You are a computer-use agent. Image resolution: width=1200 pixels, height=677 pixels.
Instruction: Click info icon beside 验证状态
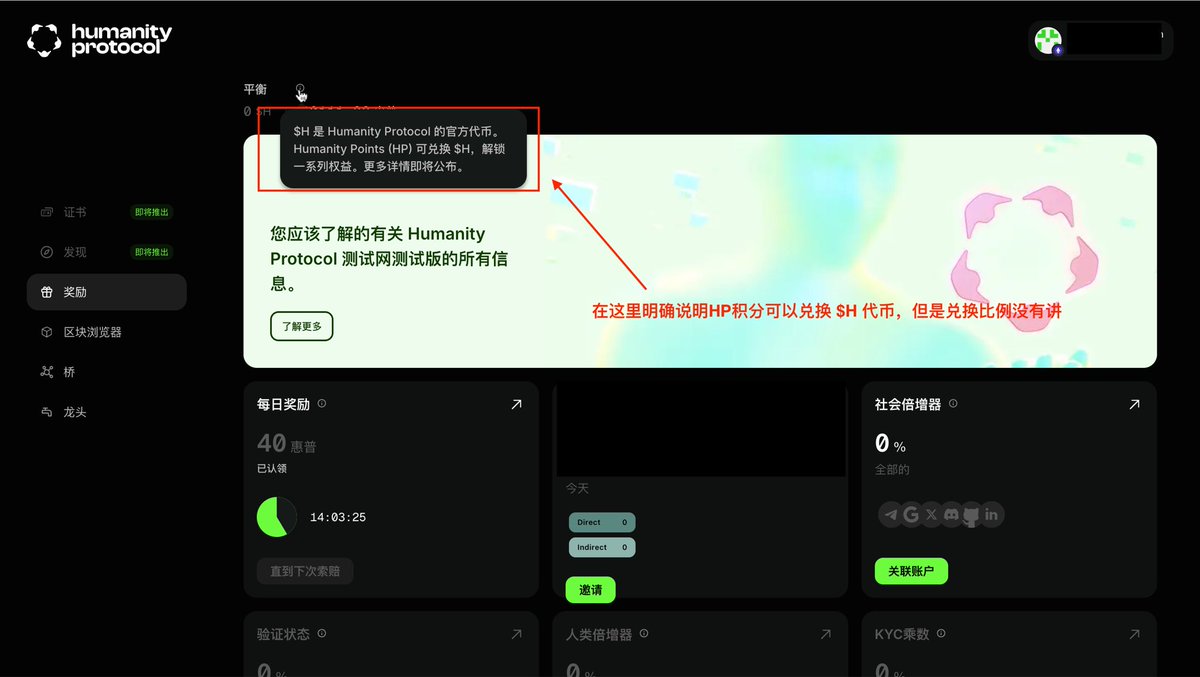point(322,634)
